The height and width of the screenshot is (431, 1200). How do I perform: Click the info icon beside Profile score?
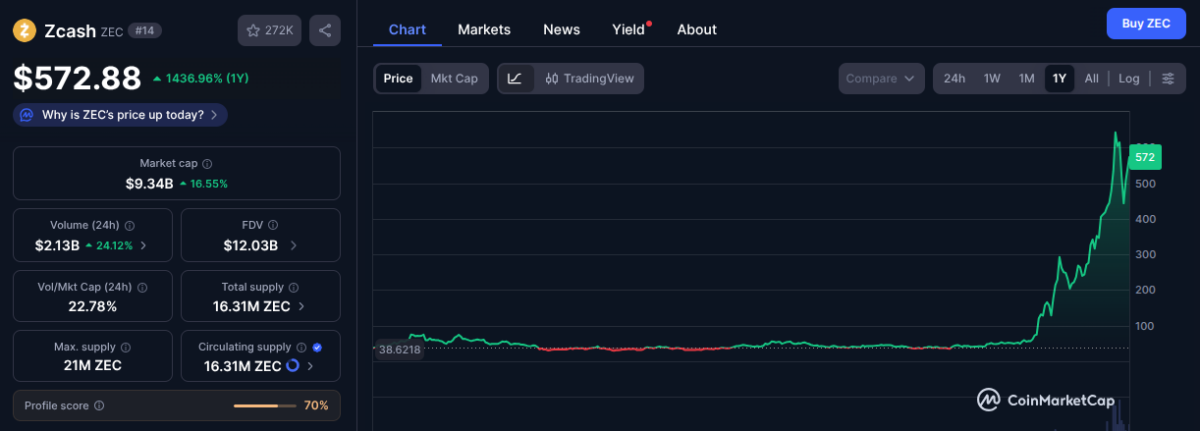point(99,406)
